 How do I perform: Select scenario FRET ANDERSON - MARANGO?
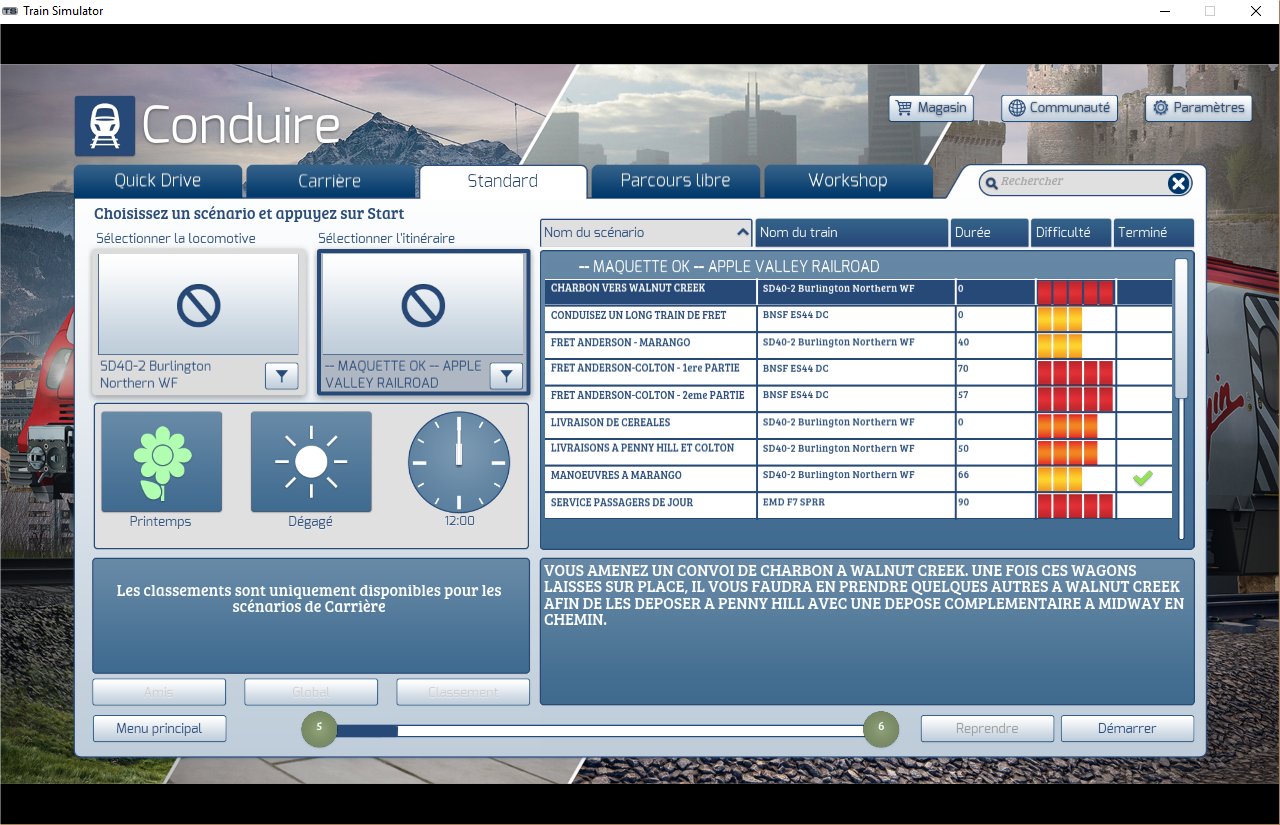pyautogui.click(x=858, y=346)
